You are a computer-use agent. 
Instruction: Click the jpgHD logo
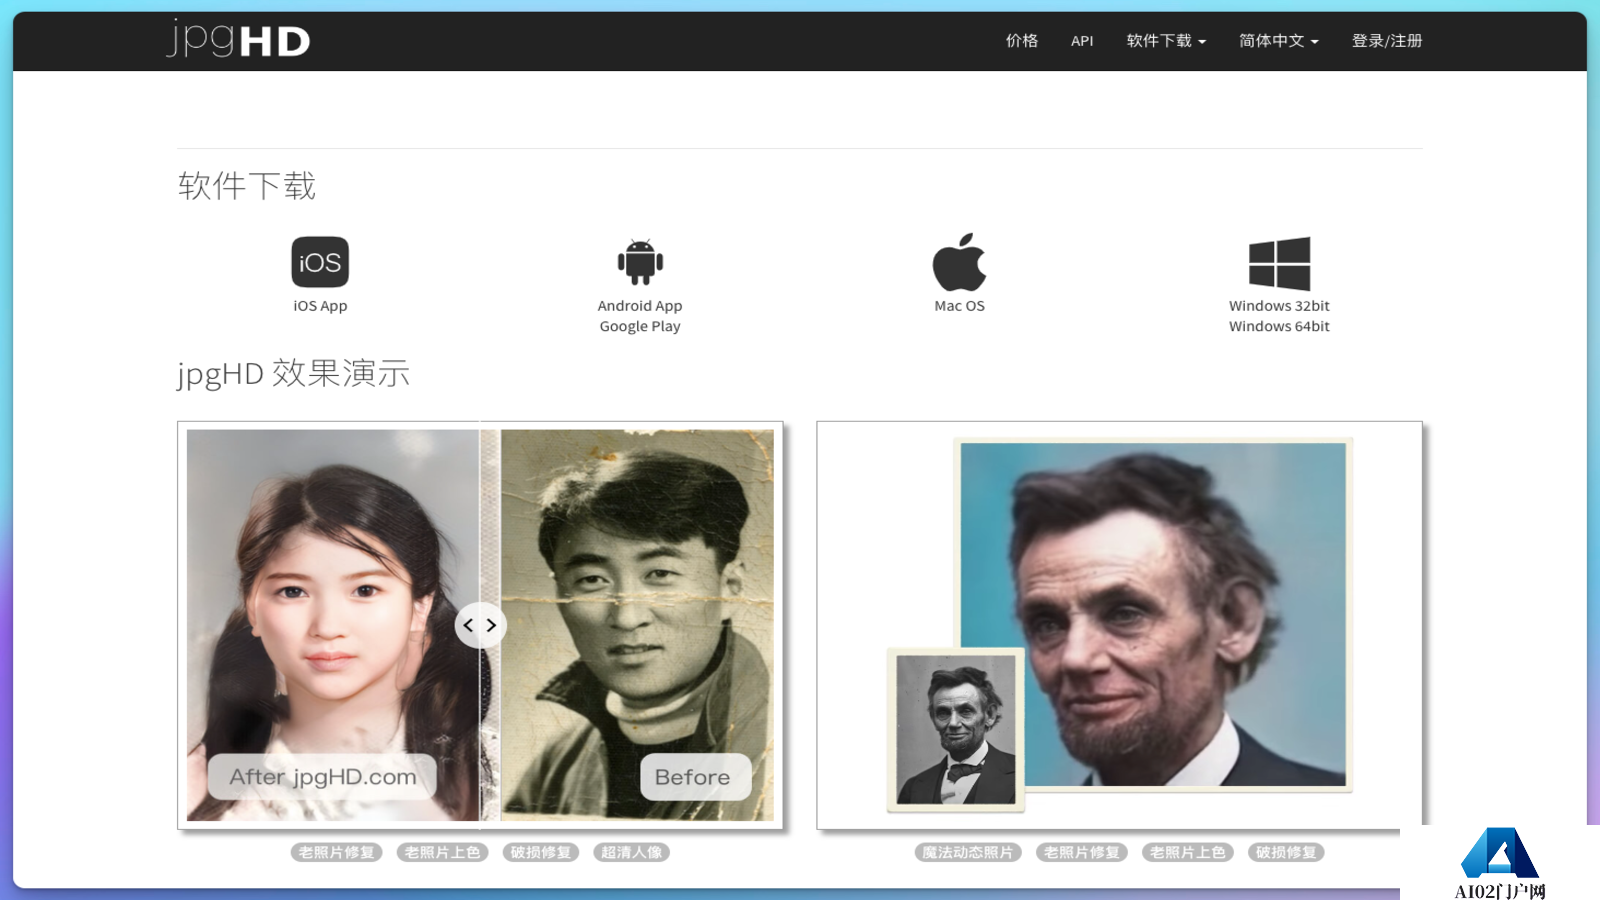[238, 39]
